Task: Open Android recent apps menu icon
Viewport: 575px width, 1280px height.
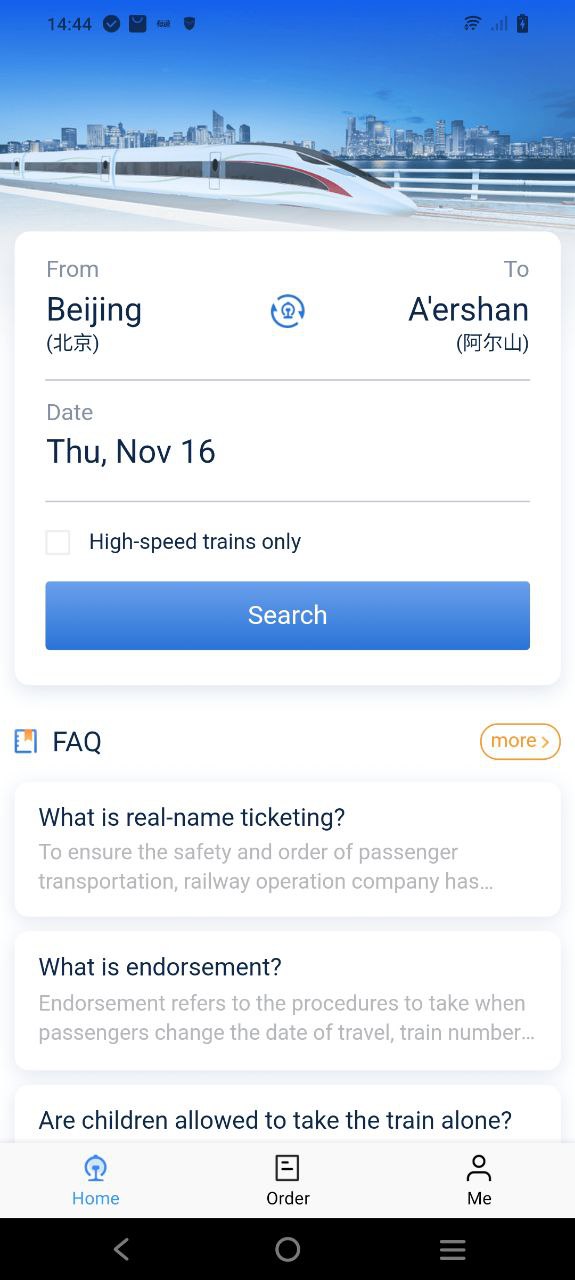Action: (x=453, y=1249)
